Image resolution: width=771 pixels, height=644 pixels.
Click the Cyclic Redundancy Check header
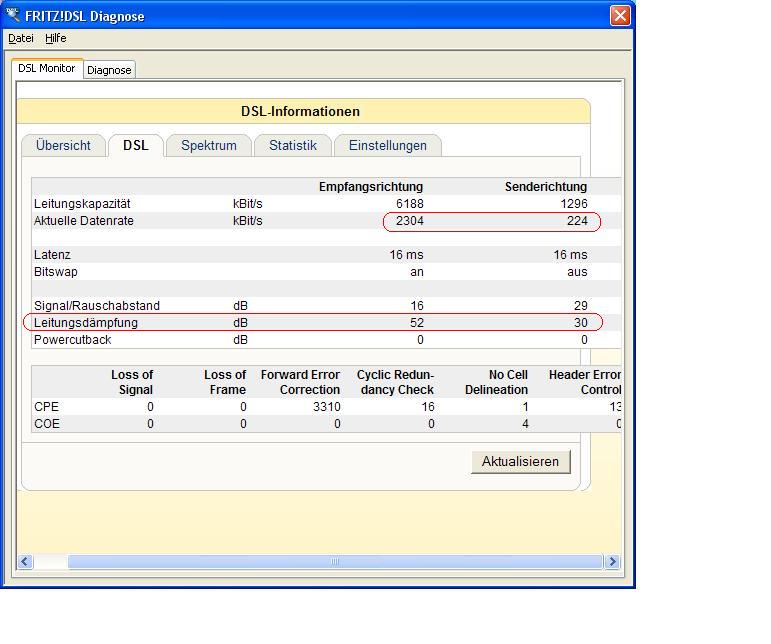click(x=395, y=382)
